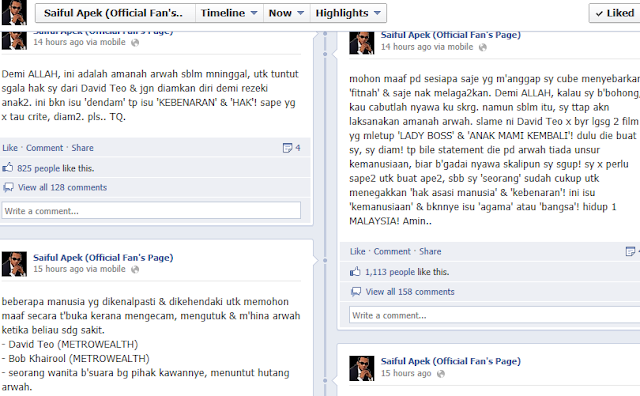This screenshot has width=640, height=396.
Task: Expand the Highlights dropdown
Action: coord(348,13)
